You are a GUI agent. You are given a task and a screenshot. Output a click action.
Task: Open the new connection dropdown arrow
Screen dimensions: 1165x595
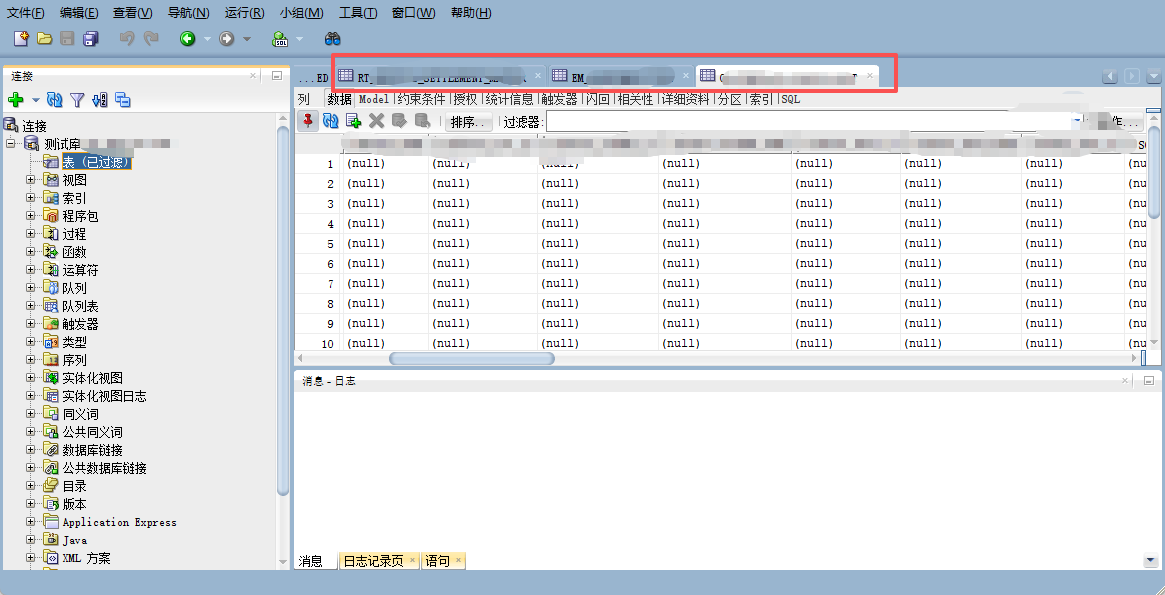(35, 100)
